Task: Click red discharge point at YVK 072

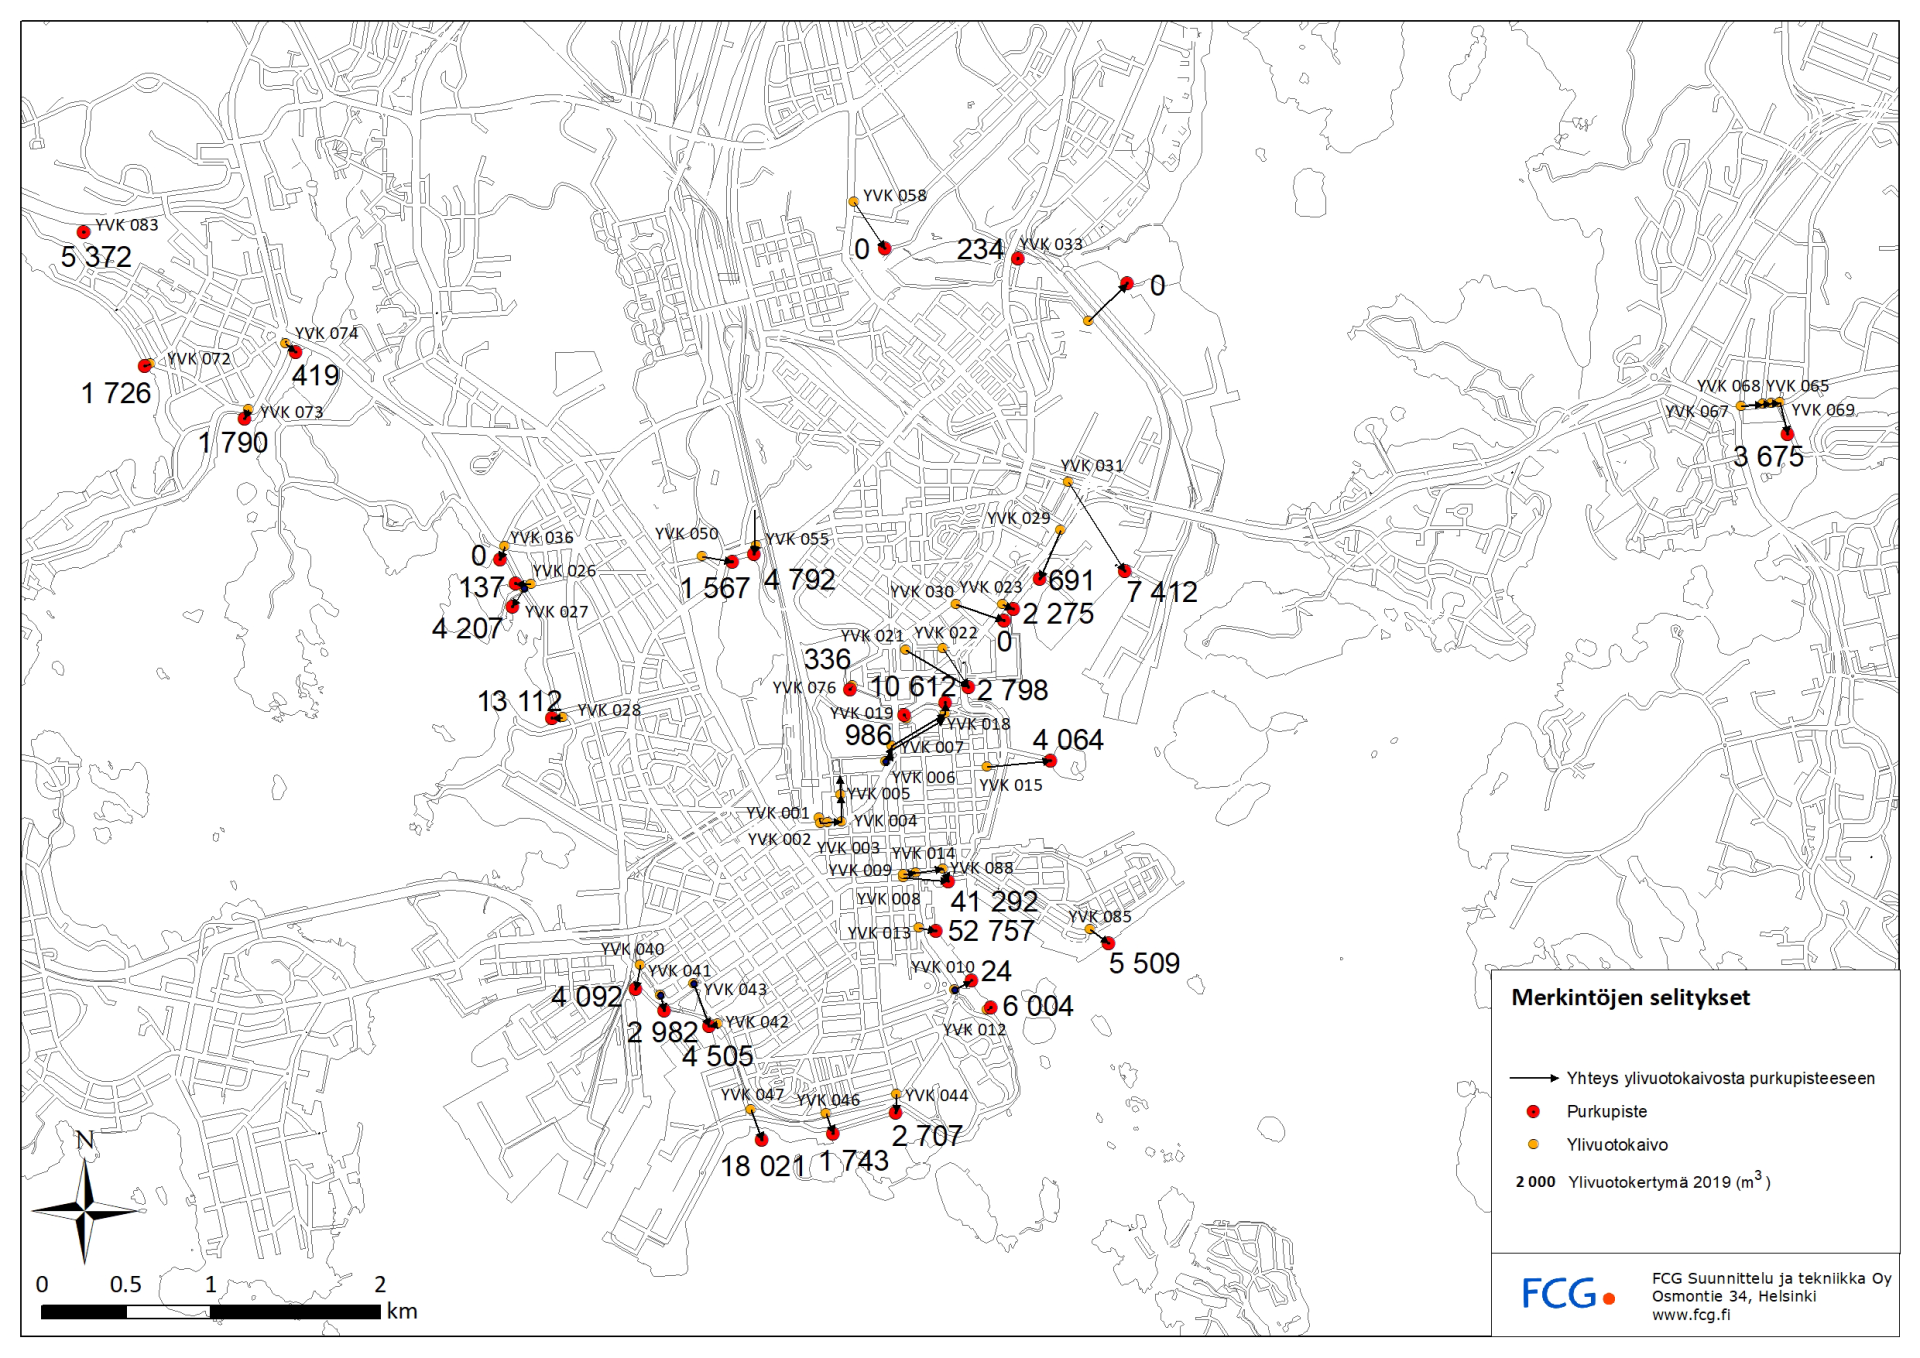Action: tap(145, 366)
